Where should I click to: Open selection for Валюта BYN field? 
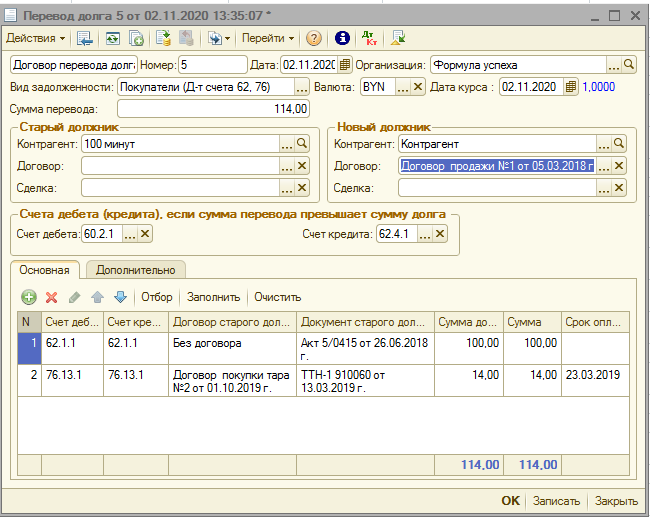tap(403, 87)
